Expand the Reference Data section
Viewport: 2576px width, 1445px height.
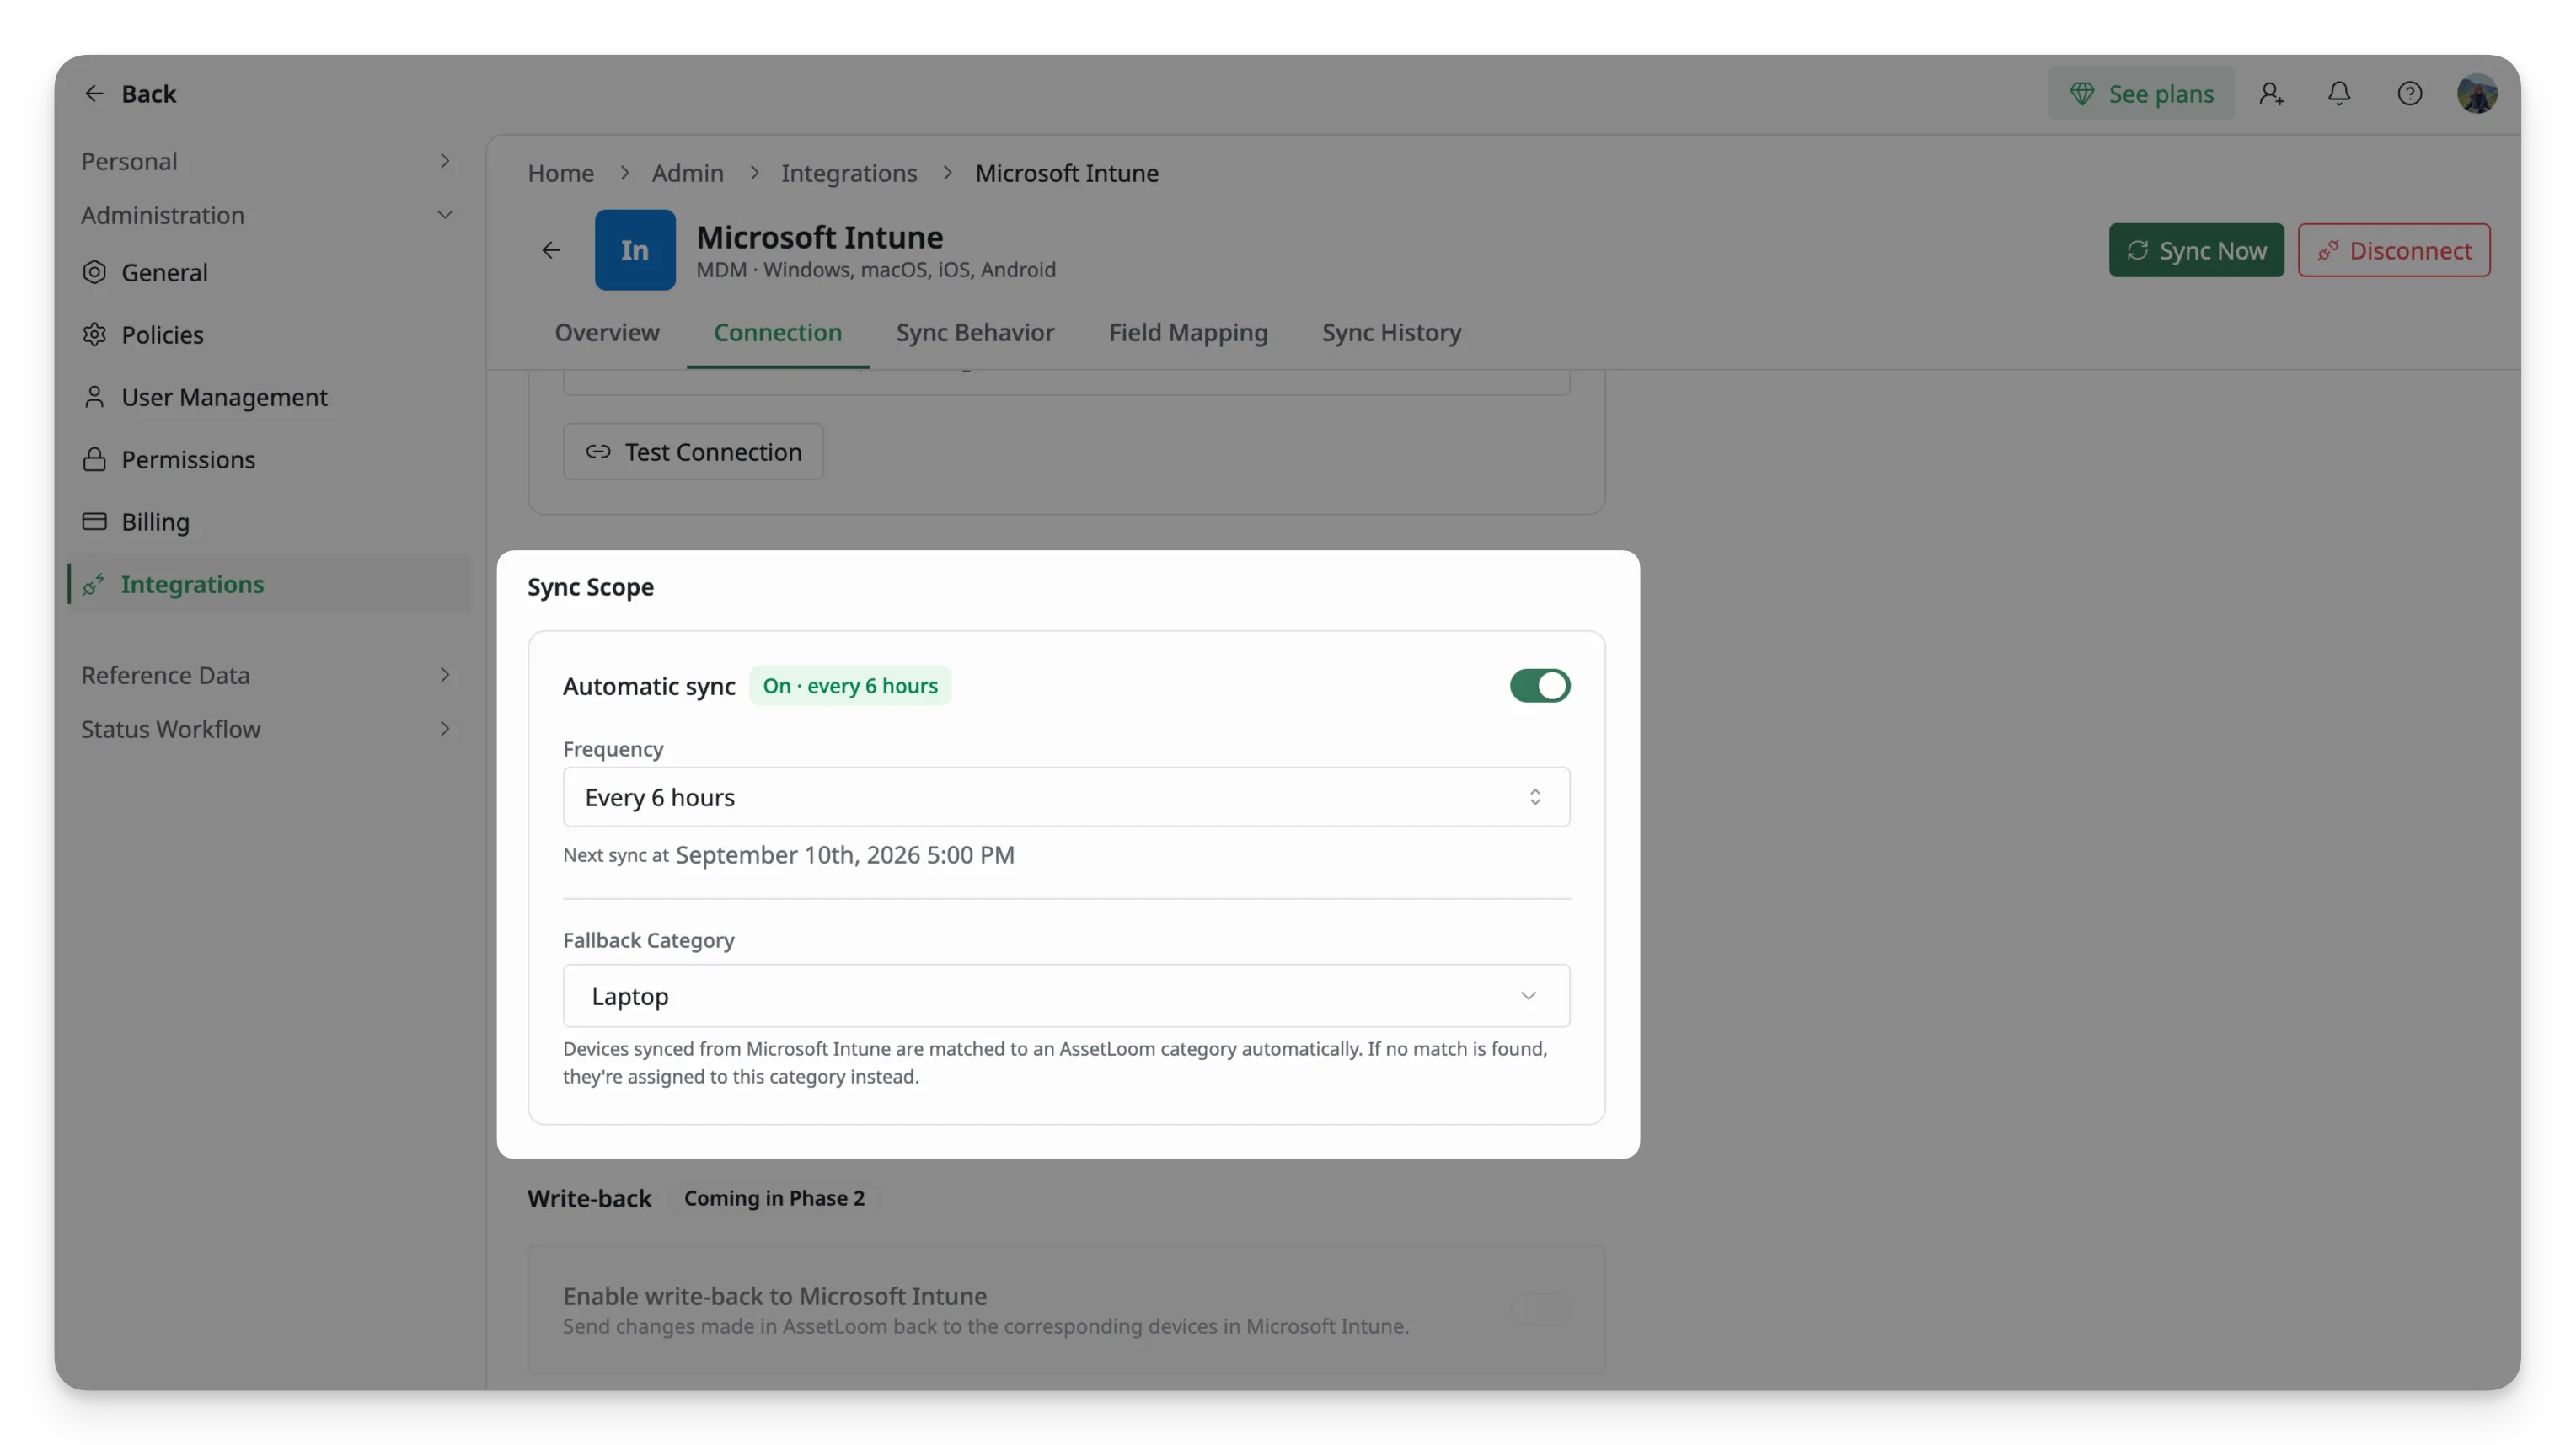[x=267, y=675]
